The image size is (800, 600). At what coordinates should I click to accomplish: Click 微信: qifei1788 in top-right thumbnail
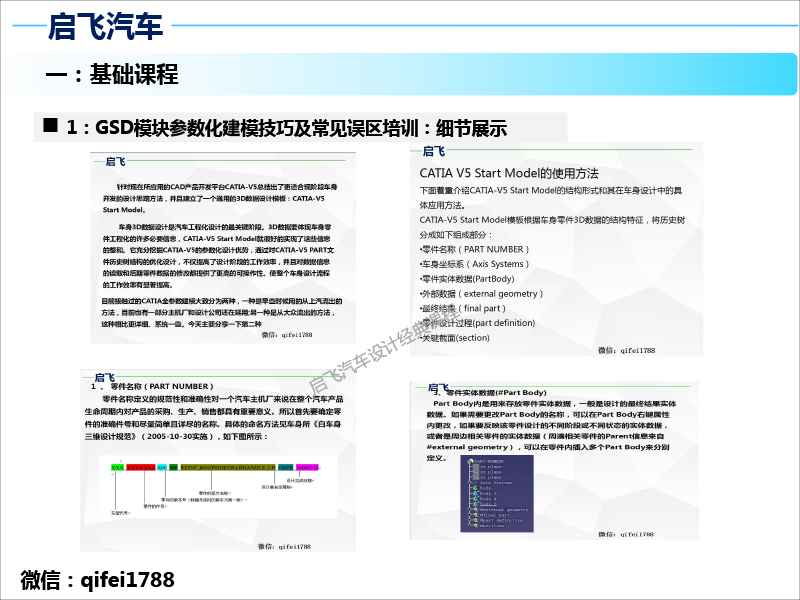[627, 351]
